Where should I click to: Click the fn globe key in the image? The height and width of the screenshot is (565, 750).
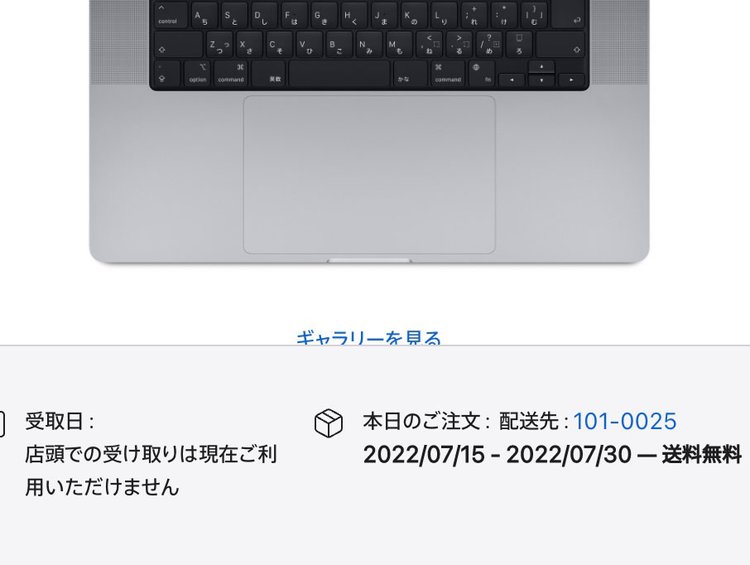(481, 73)
